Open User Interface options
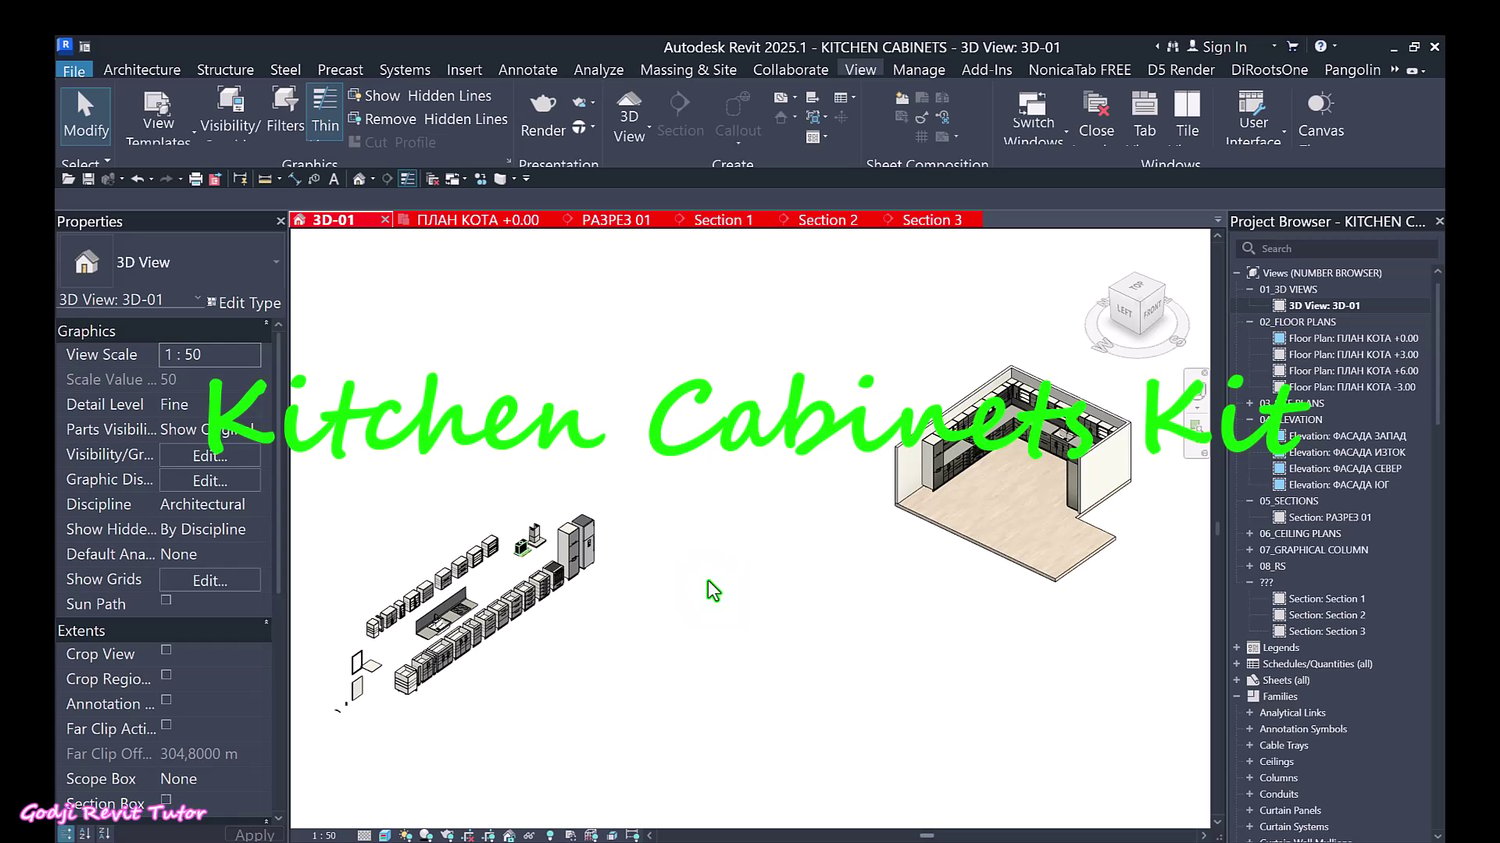This screenshot has width=1500, height=843. [1253, 118]
